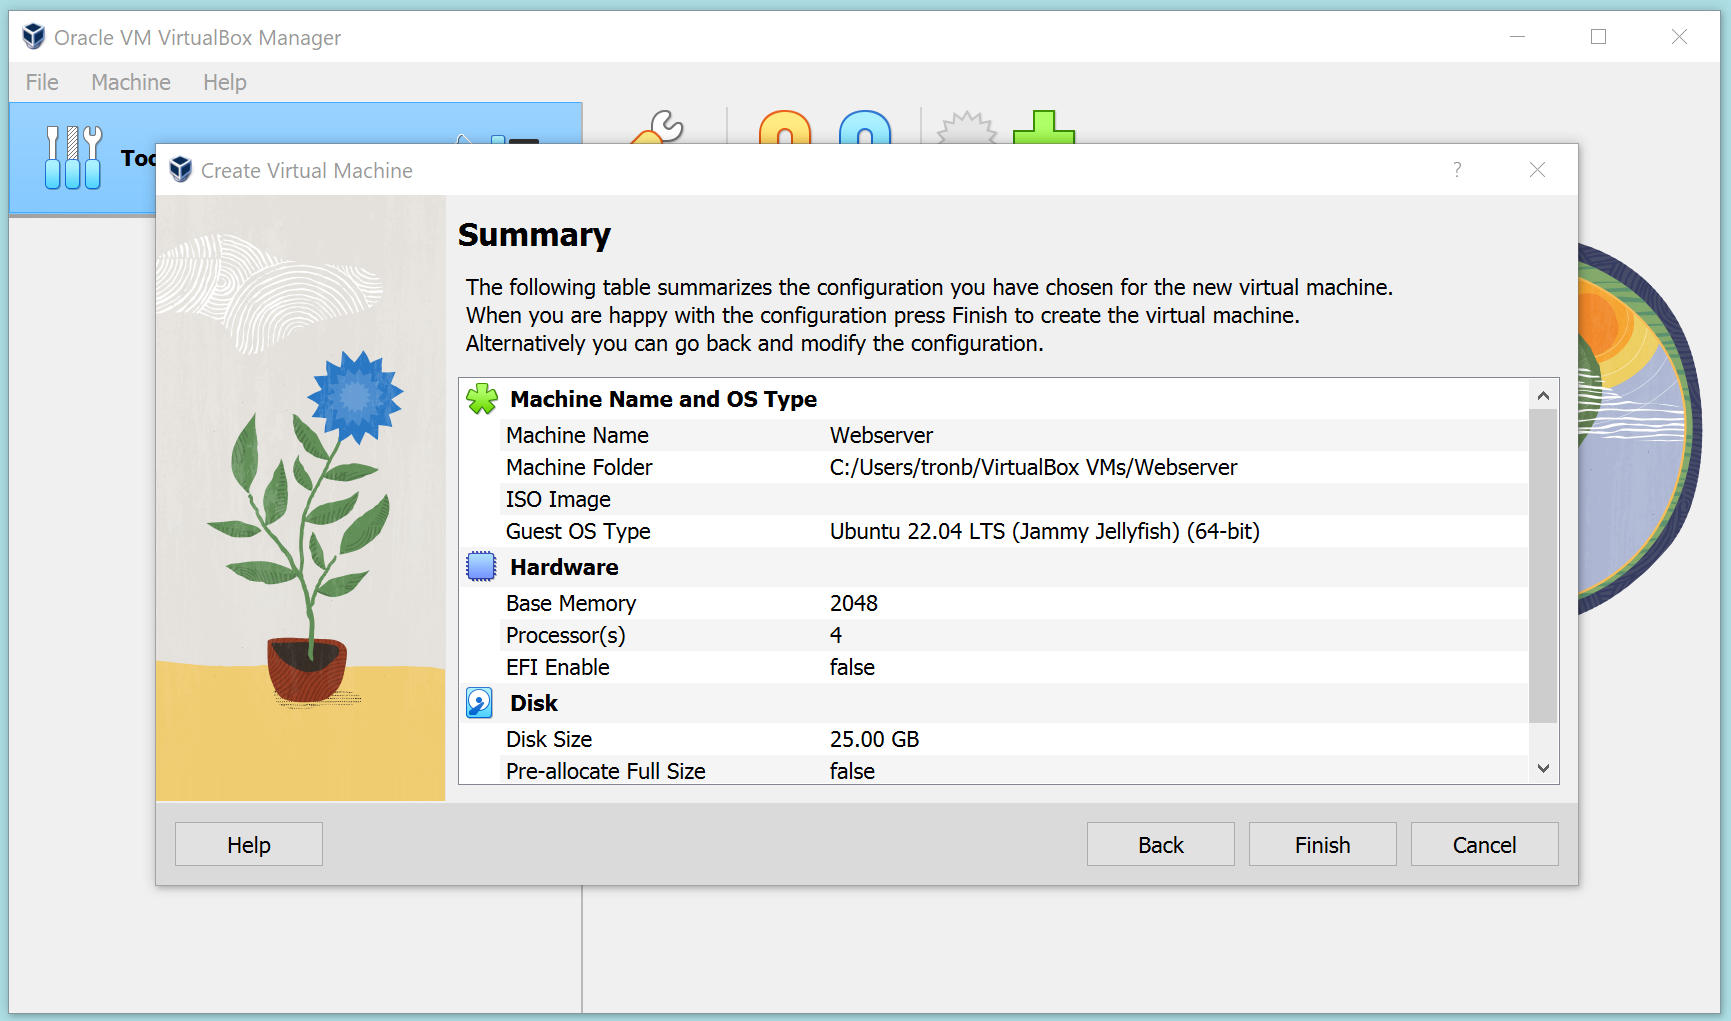Open the File menu
This screenshot has height=1021, width=1731.
pyautogui.click(x=42, y=82)
